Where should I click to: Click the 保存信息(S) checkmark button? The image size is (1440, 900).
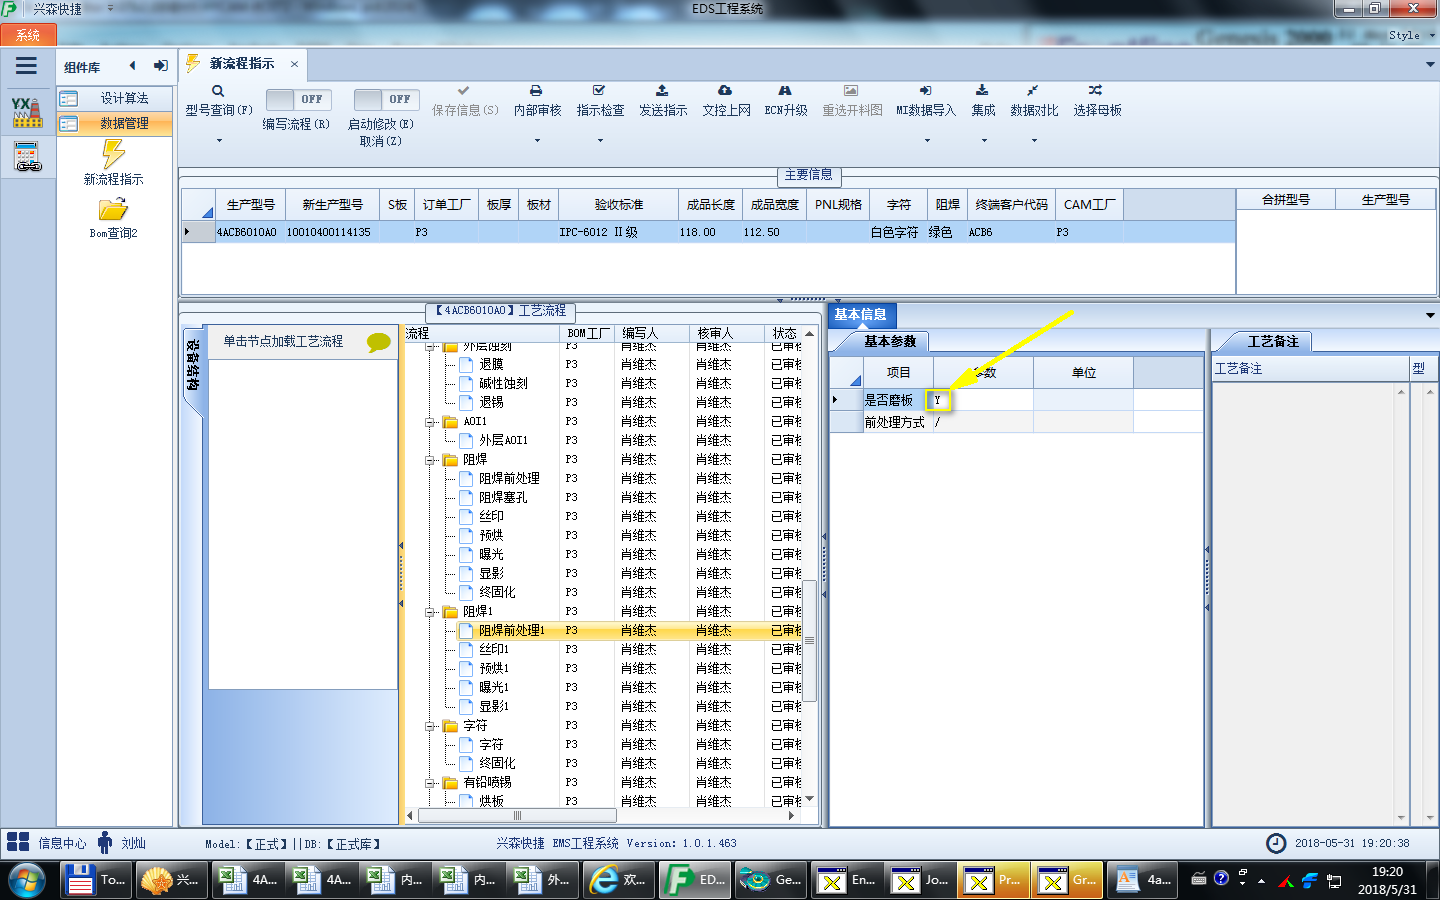point(464,101)
